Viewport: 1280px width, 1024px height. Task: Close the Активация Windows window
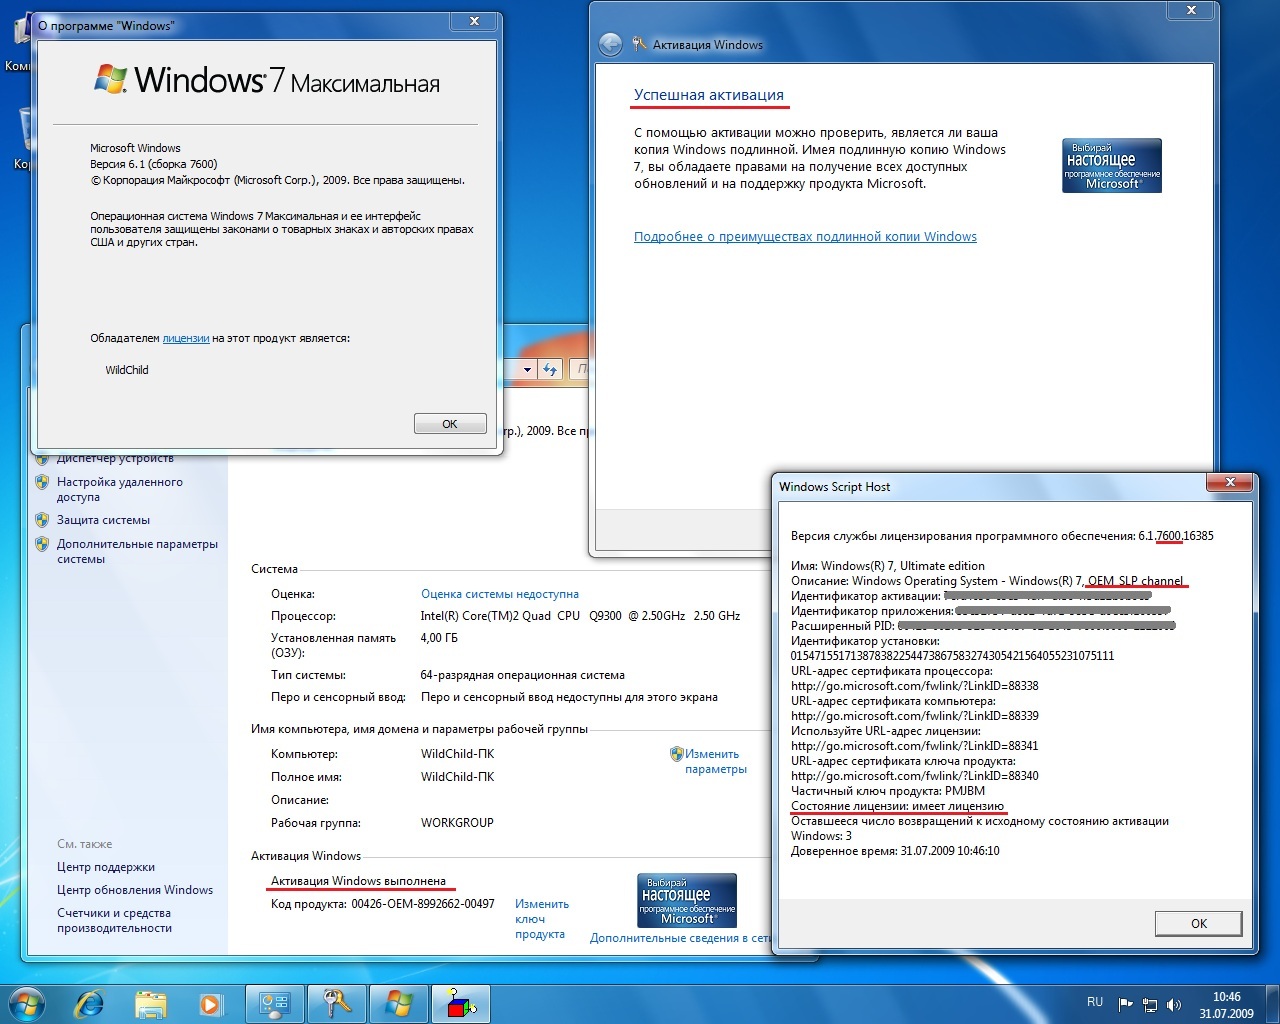(x=1191, y=10)
